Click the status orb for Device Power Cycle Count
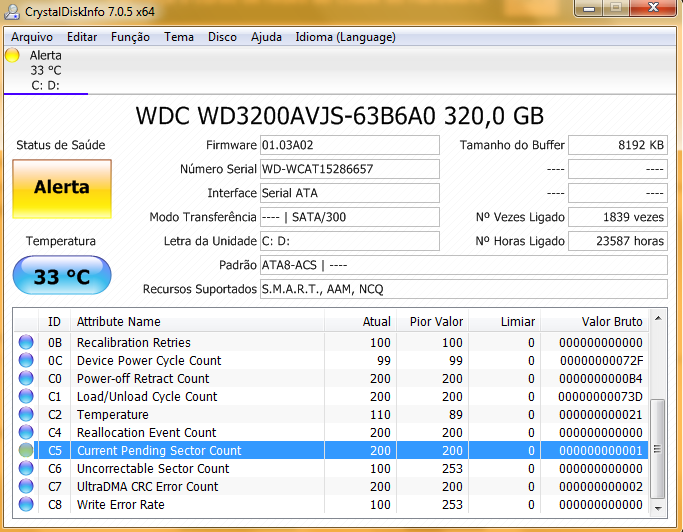 coord(26,360)
